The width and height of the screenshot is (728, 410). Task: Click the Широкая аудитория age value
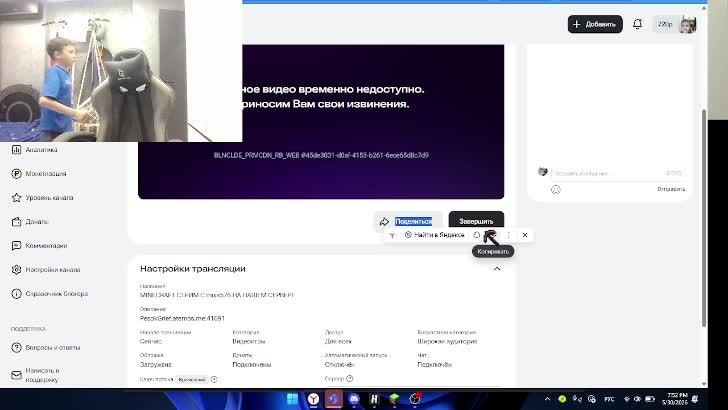[x=447, y=341]
